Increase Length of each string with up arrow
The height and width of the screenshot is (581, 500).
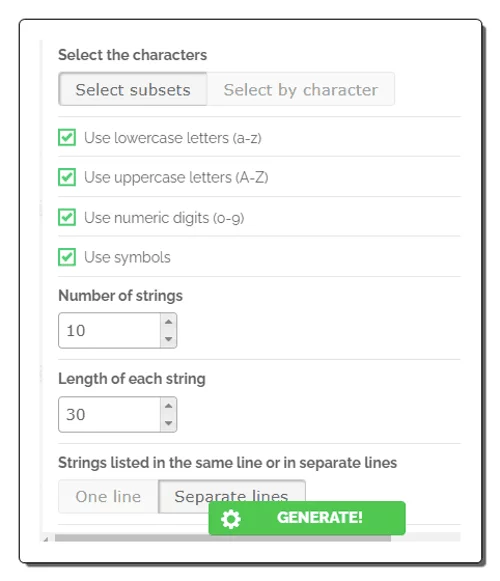(x=169, y=406)
